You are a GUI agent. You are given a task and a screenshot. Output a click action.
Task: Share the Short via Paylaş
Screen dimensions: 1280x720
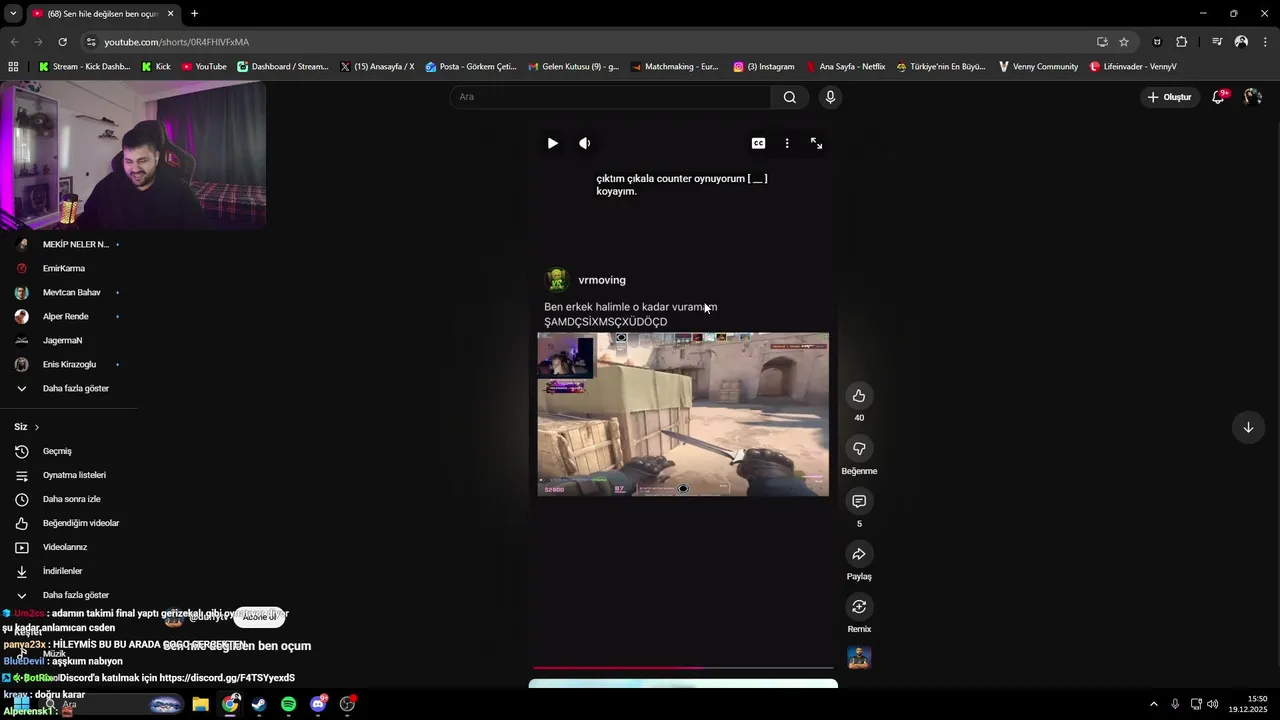click(x=859, y=554)
